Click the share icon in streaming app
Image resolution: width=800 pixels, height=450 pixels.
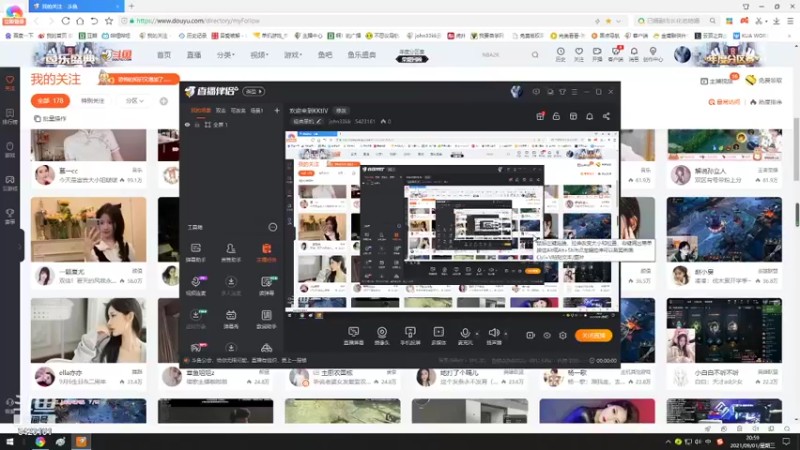point(606,116)
